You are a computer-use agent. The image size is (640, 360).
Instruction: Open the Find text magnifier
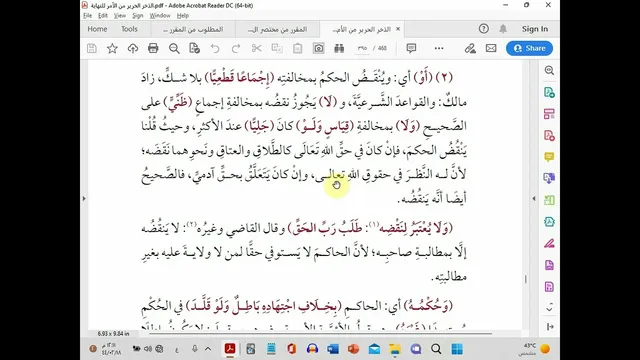(x=174, y=48)
